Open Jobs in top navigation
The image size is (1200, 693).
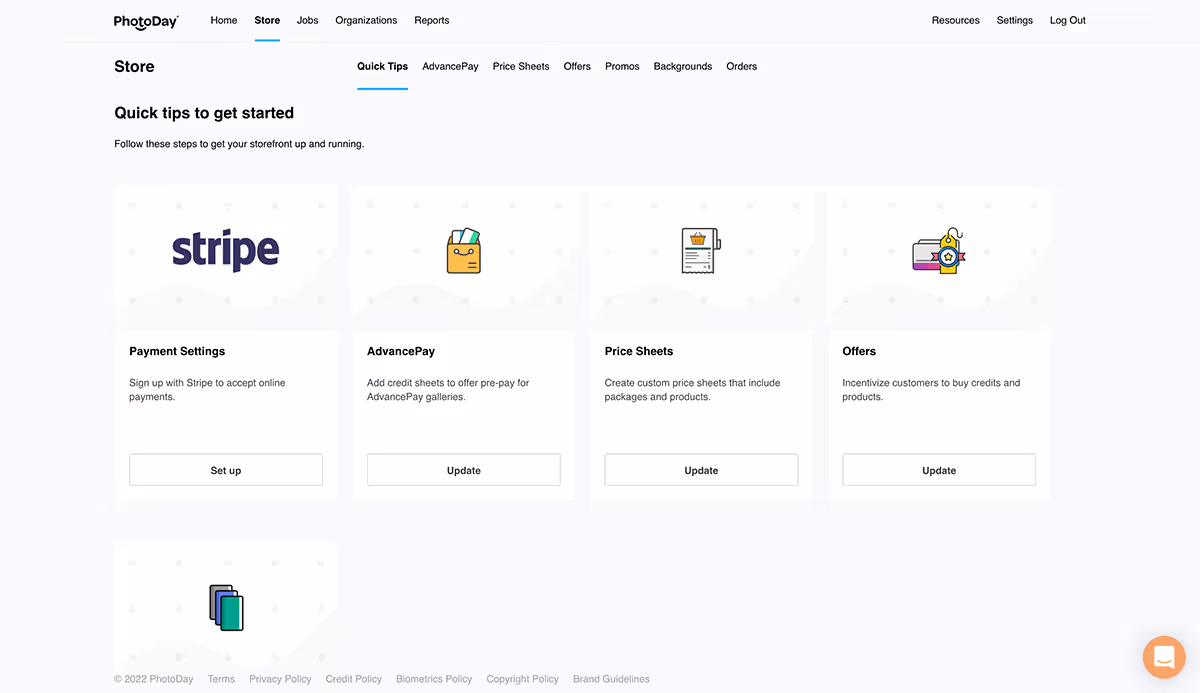[x=308, y=20]
